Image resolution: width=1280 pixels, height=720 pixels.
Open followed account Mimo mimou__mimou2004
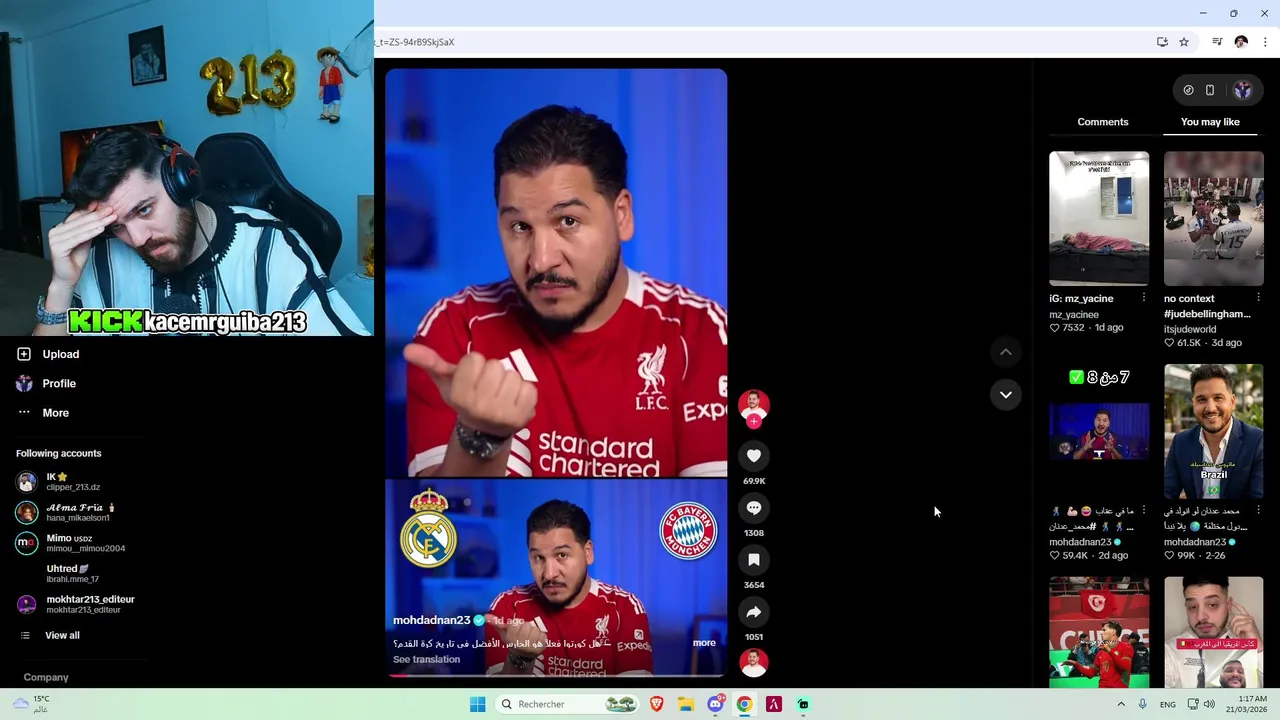pyautogui.click(x=70, y=543)
